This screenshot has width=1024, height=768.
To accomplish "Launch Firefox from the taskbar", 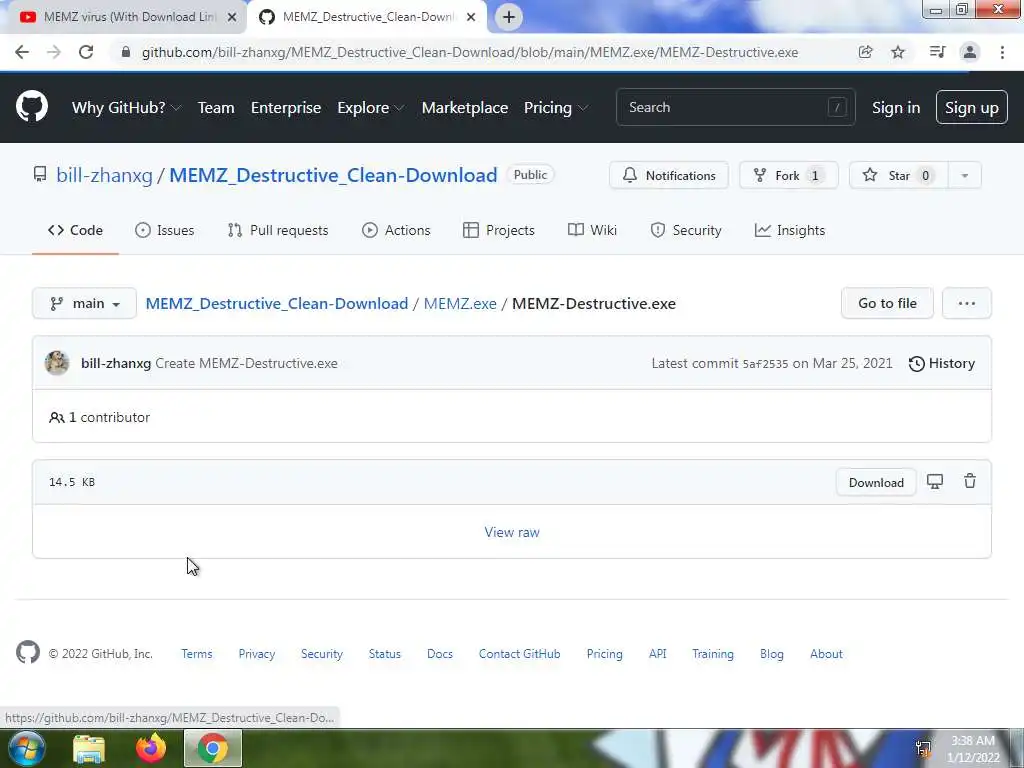I will 151,748.
